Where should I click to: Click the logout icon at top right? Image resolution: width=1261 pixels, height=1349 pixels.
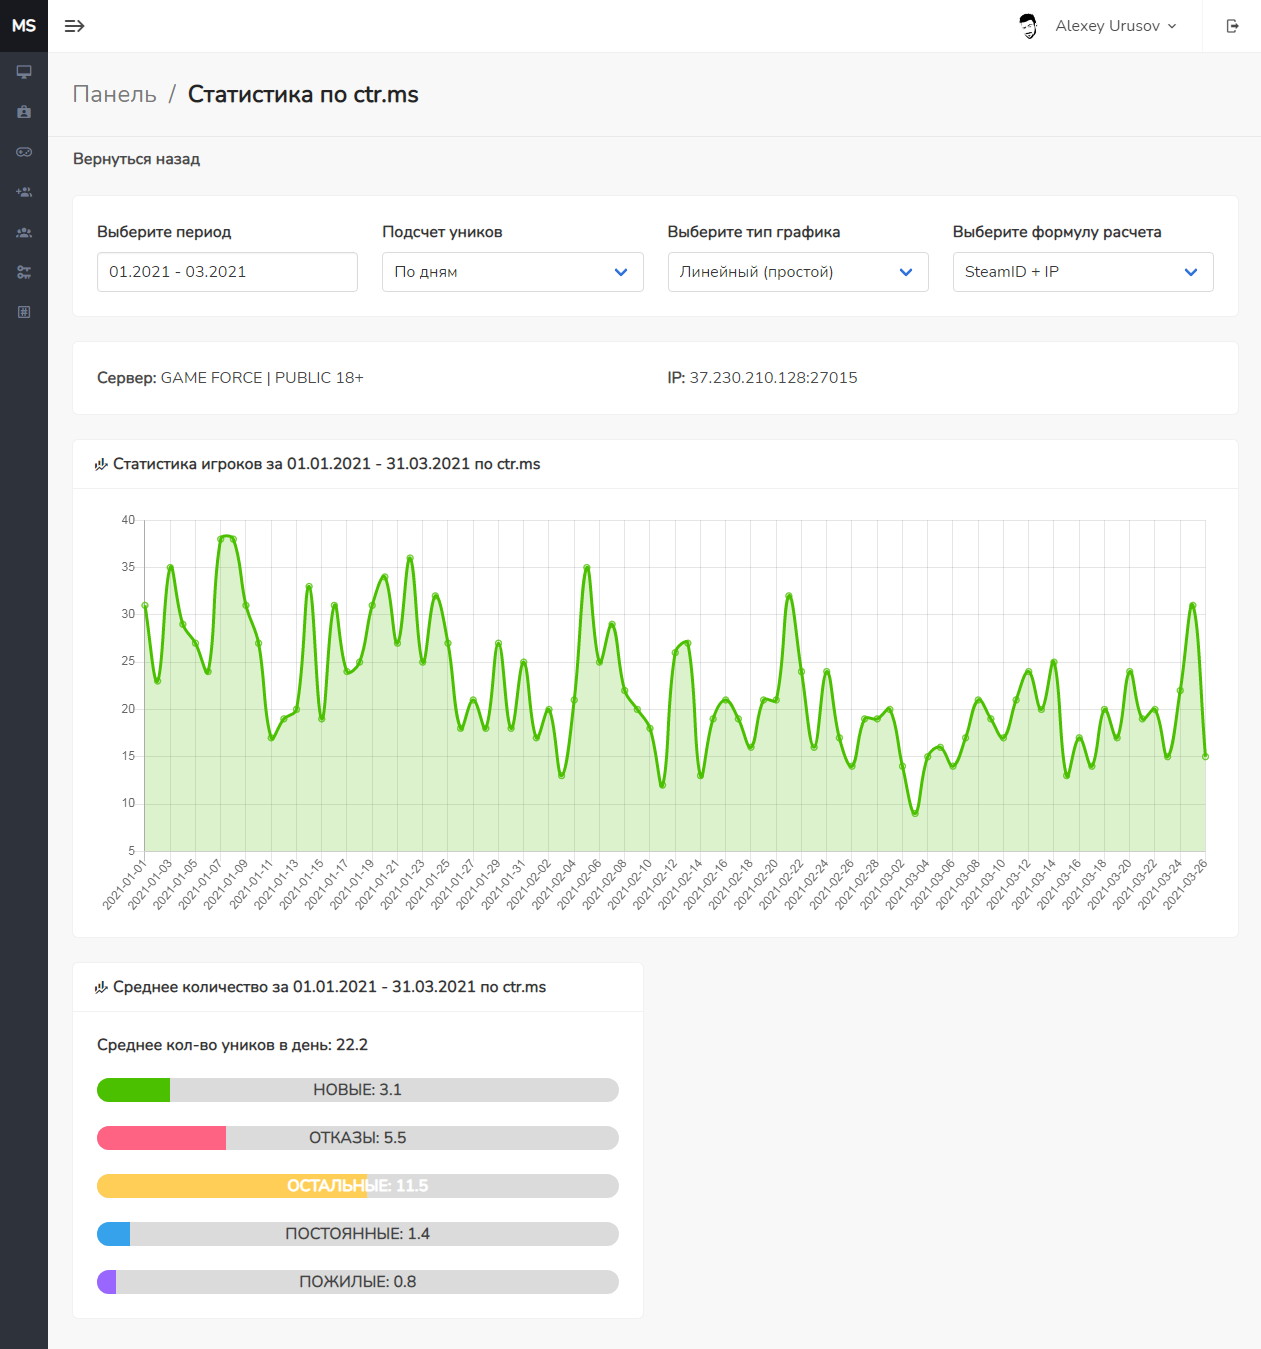point(1232,26)
